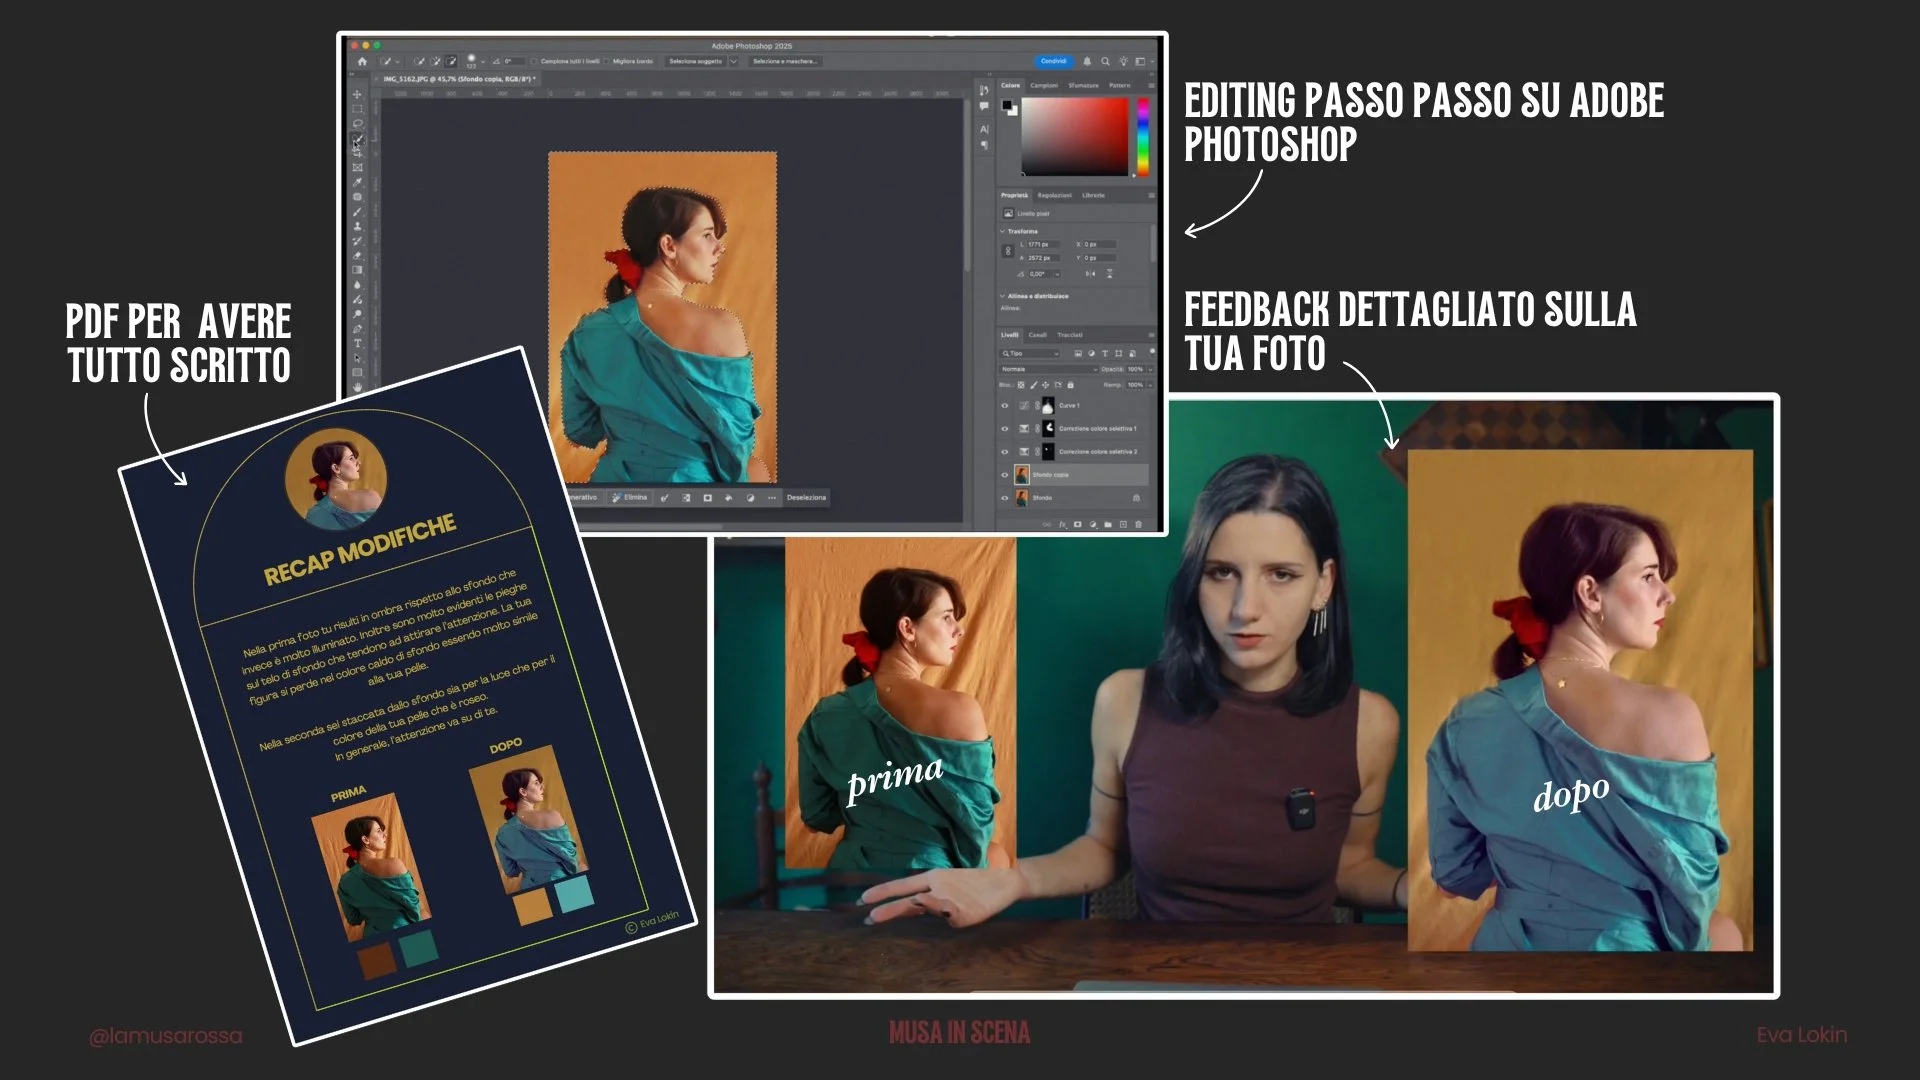This screenshot has width=1920, height=1080.
Task: Select the Eyedropper tool
Action: (x=357, y=183)
